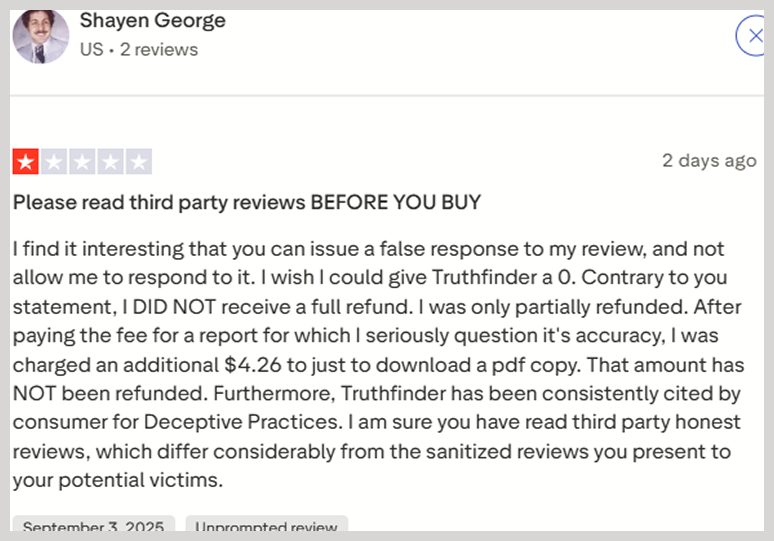Open the '2 days ago' timestamp
This screenshot has height=541, width=774.
click(709, 161)
